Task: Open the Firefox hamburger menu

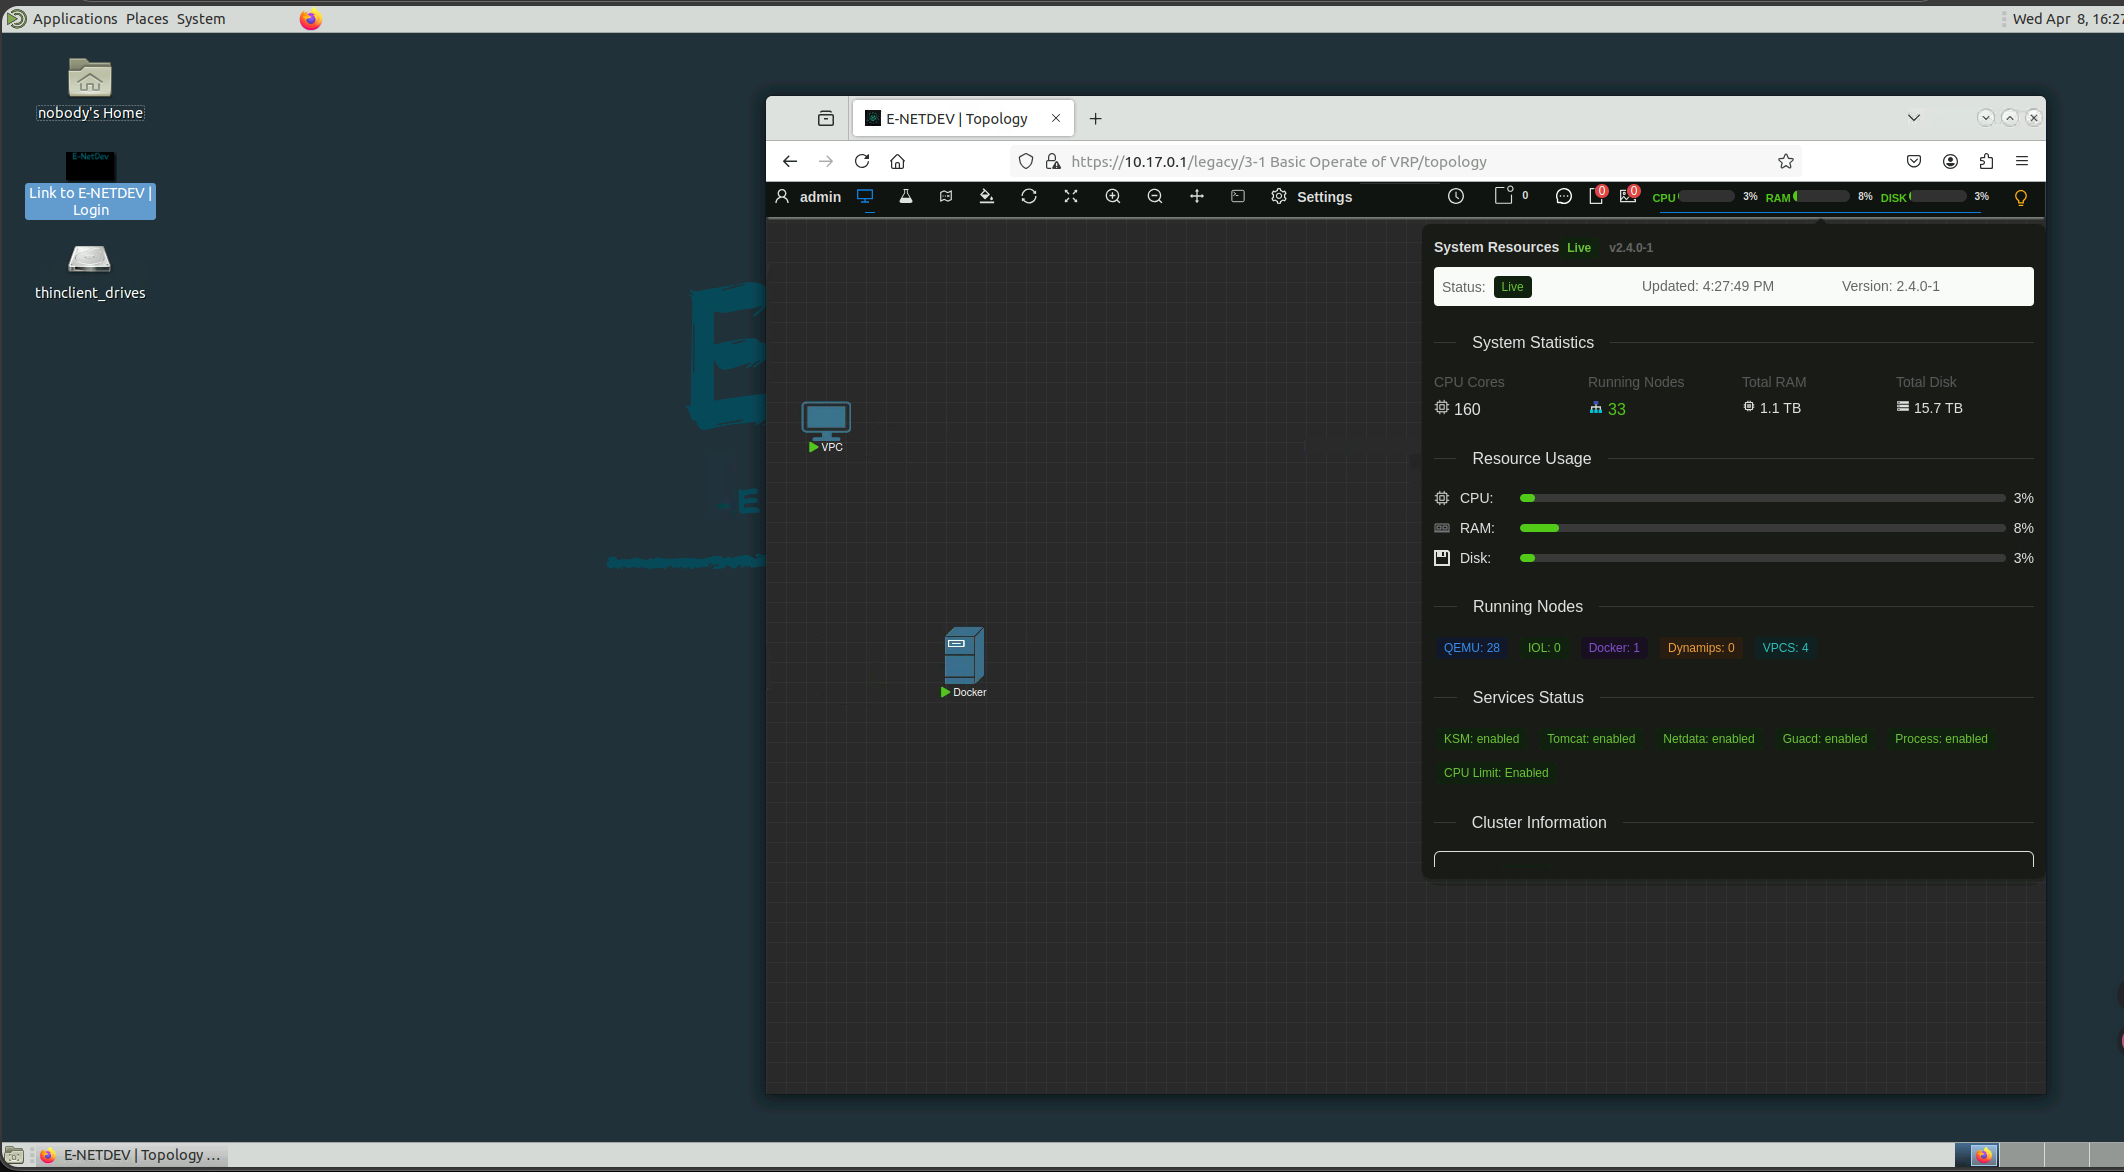Action: (x=2022, y=161)
